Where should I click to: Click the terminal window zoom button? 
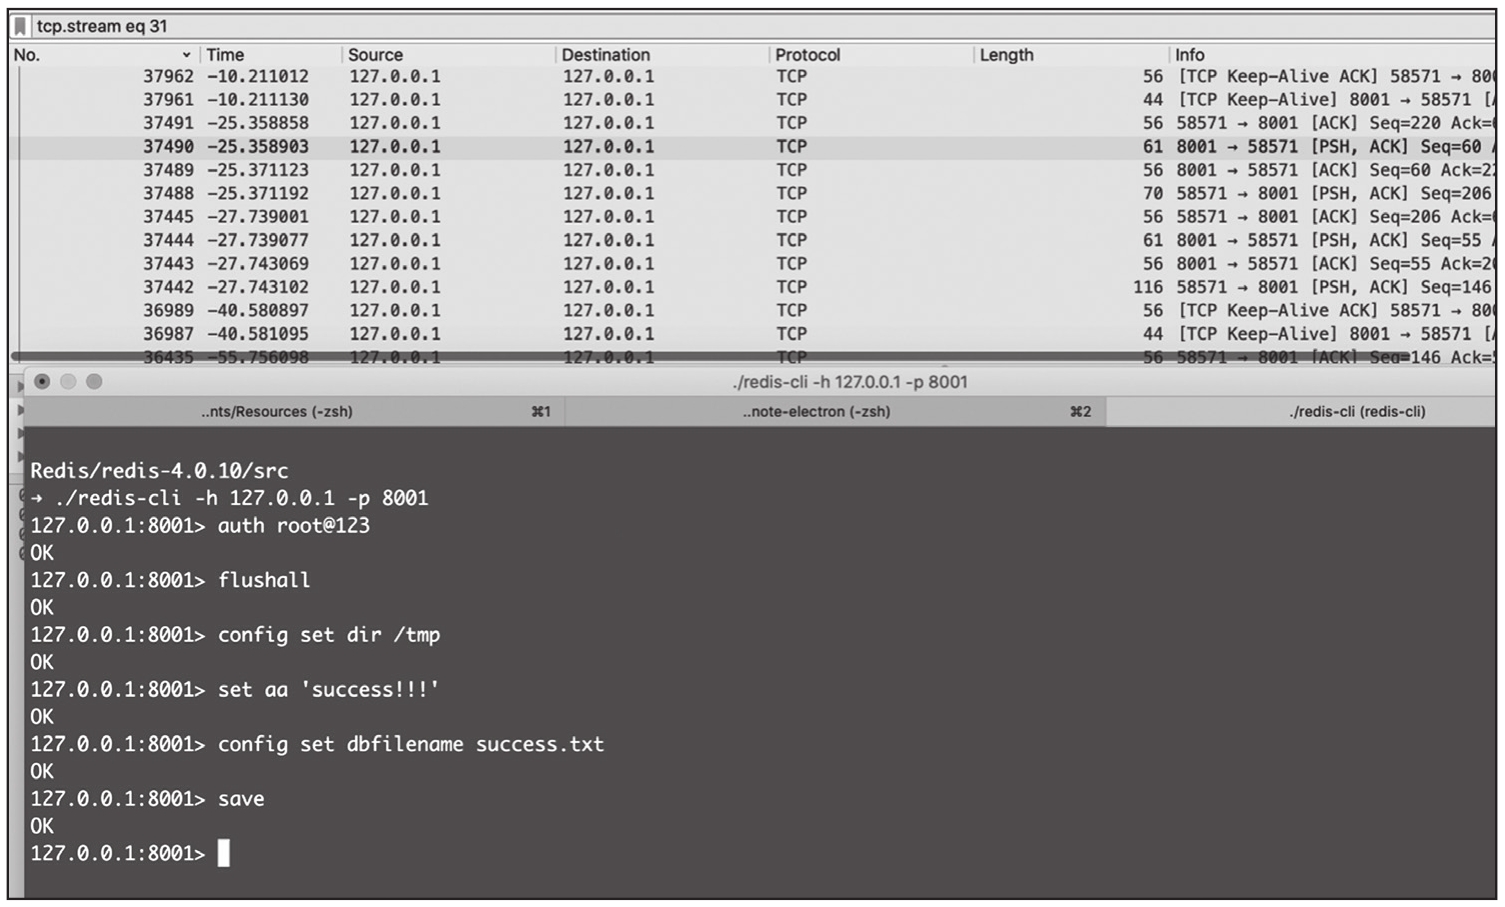[x=94, y=381]
